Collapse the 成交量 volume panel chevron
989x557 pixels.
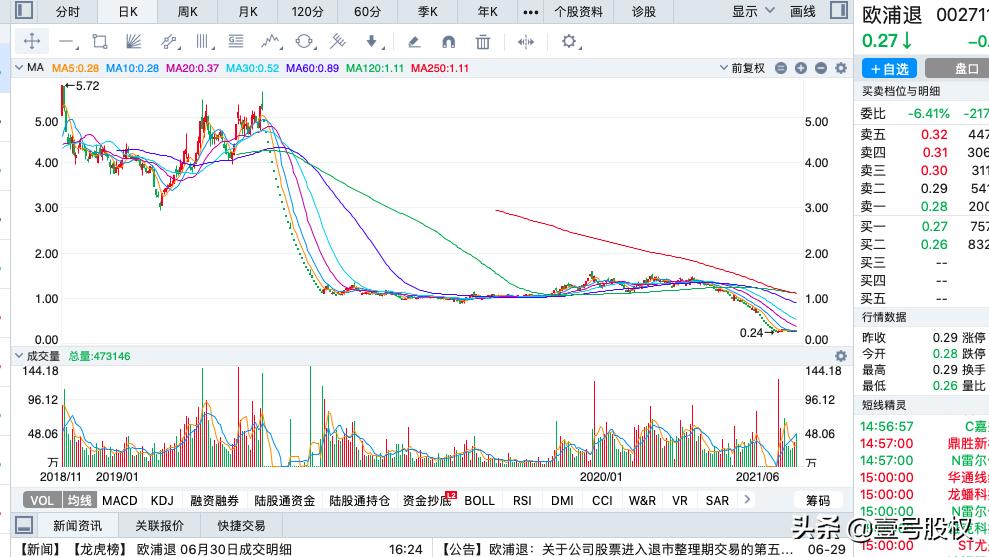[18, 356]
